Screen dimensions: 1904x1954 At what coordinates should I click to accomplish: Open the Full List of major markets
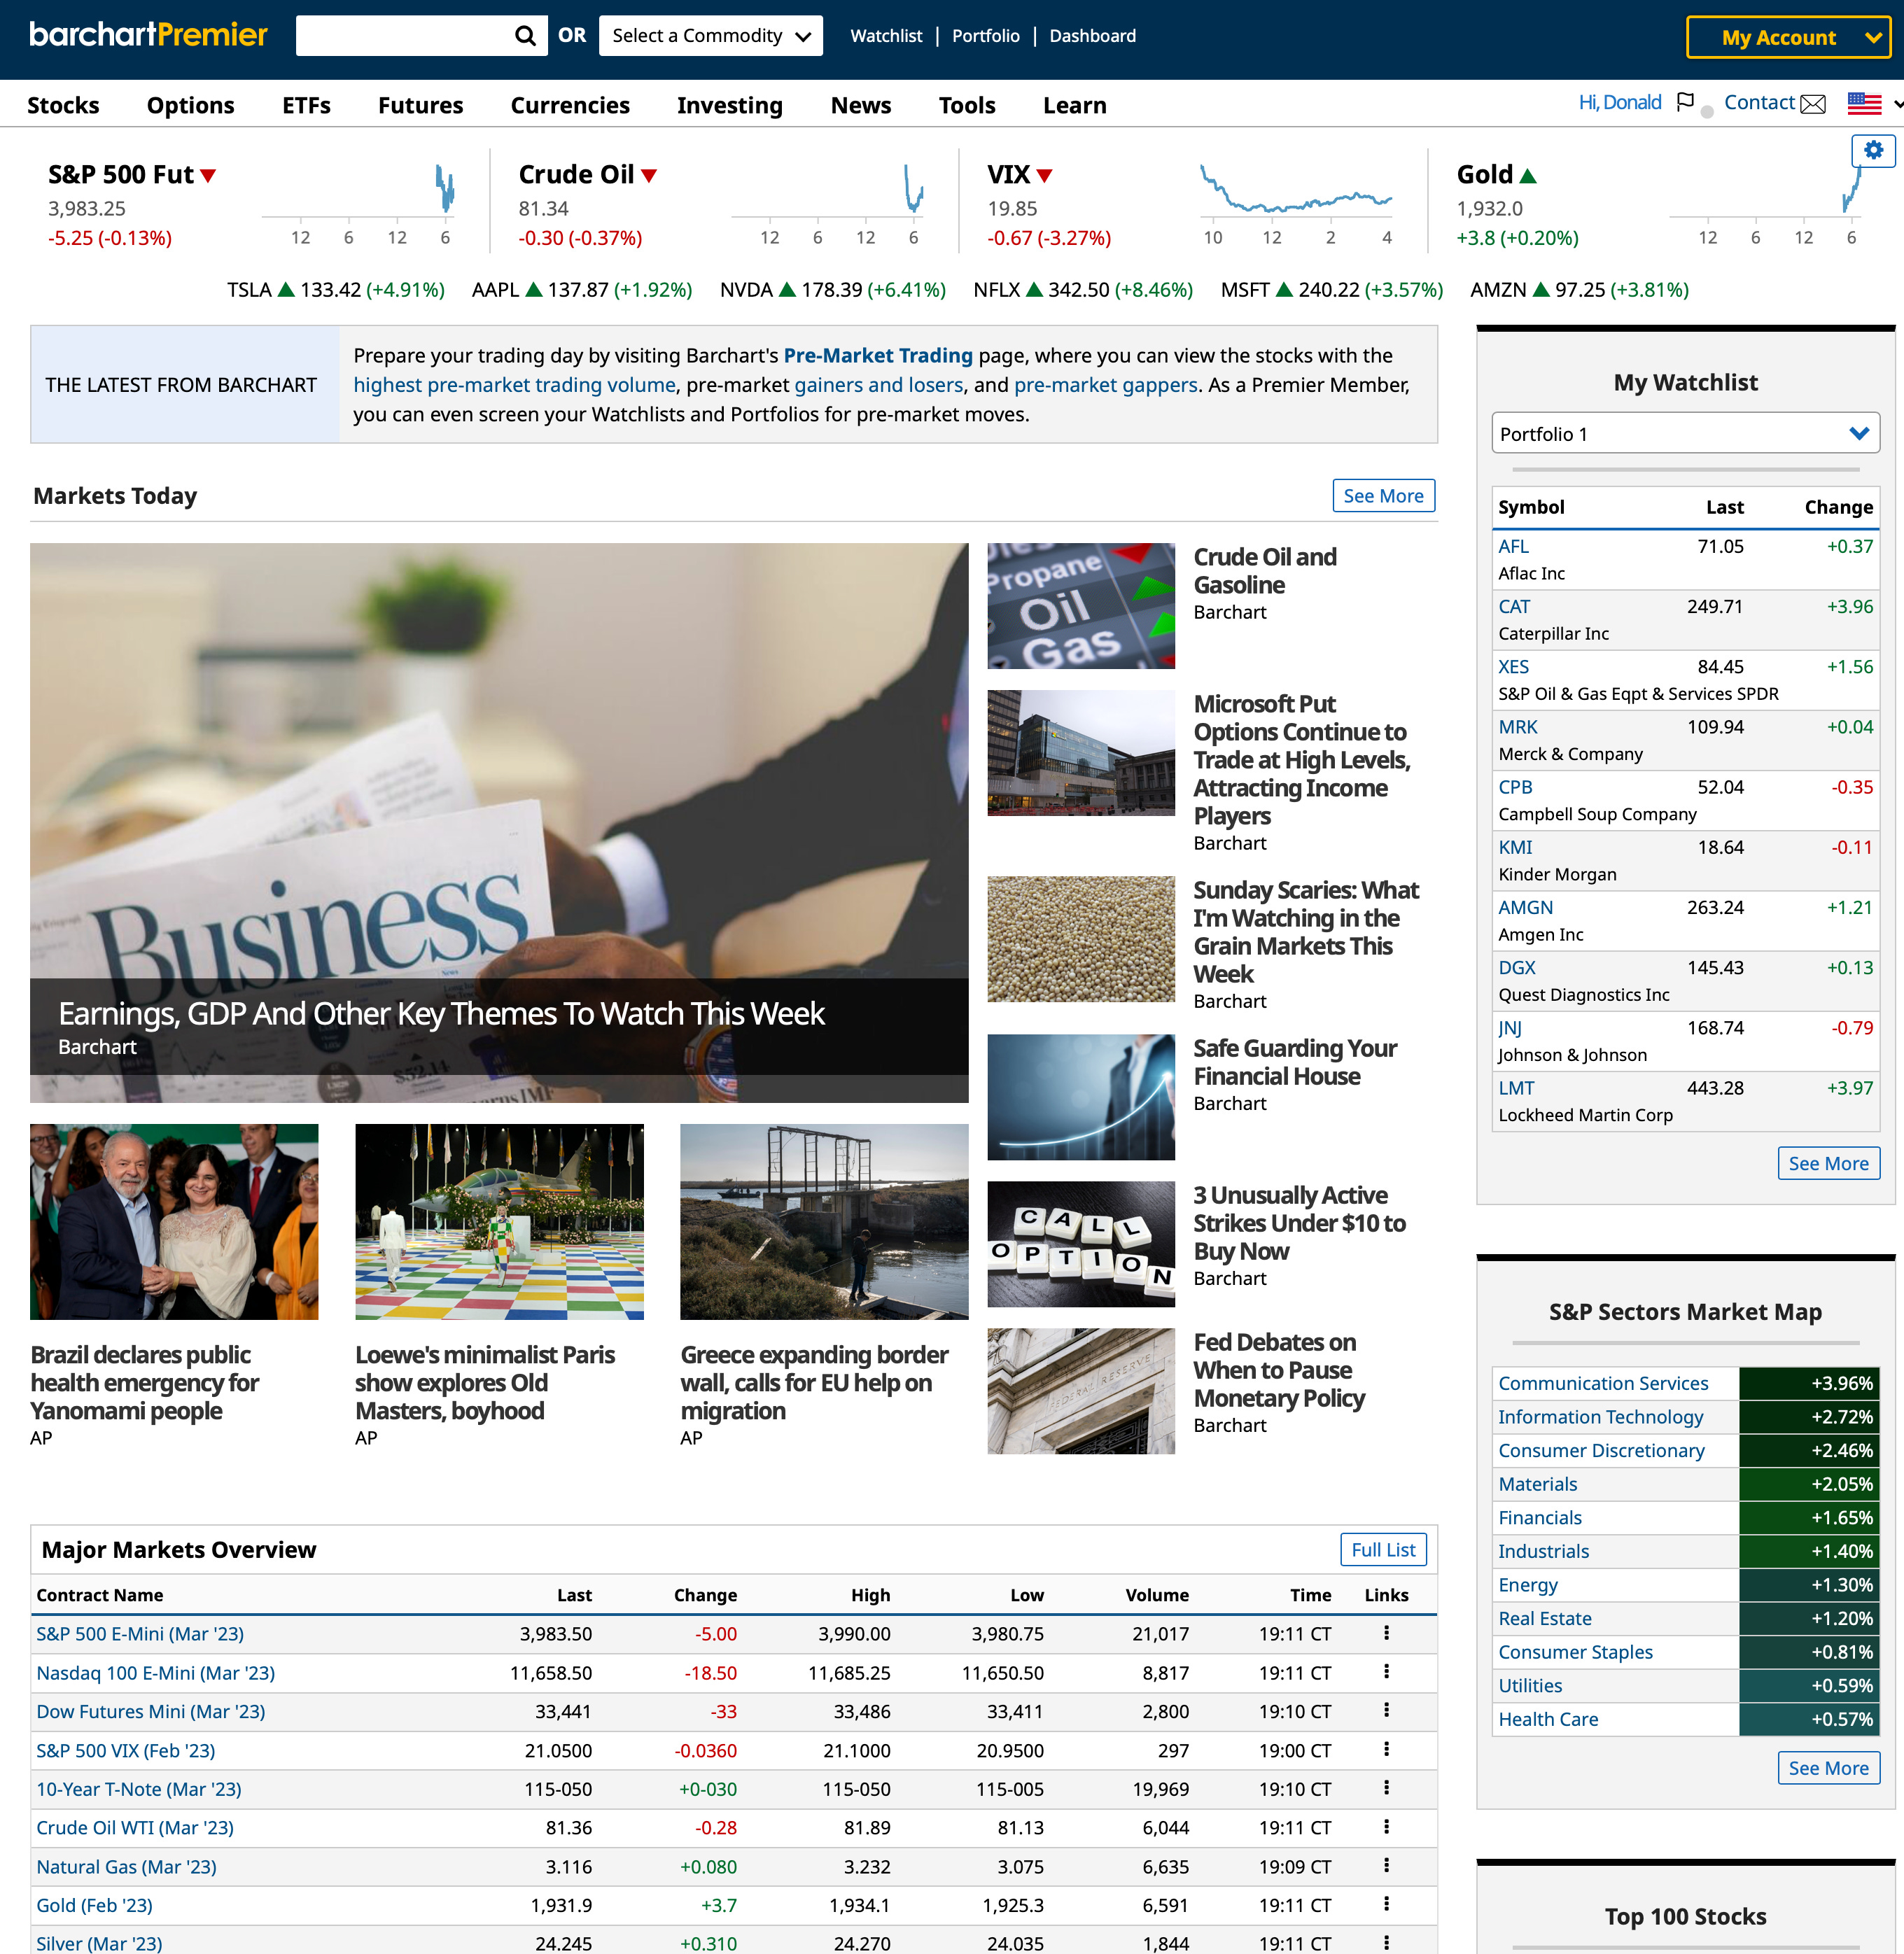tap(1383, 1550)
